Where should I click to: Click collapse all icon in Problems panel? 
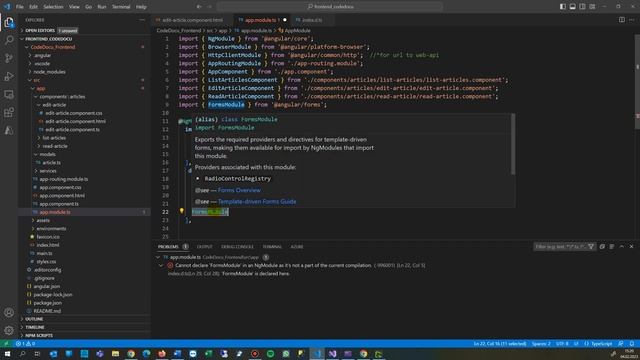click(602, 247)
